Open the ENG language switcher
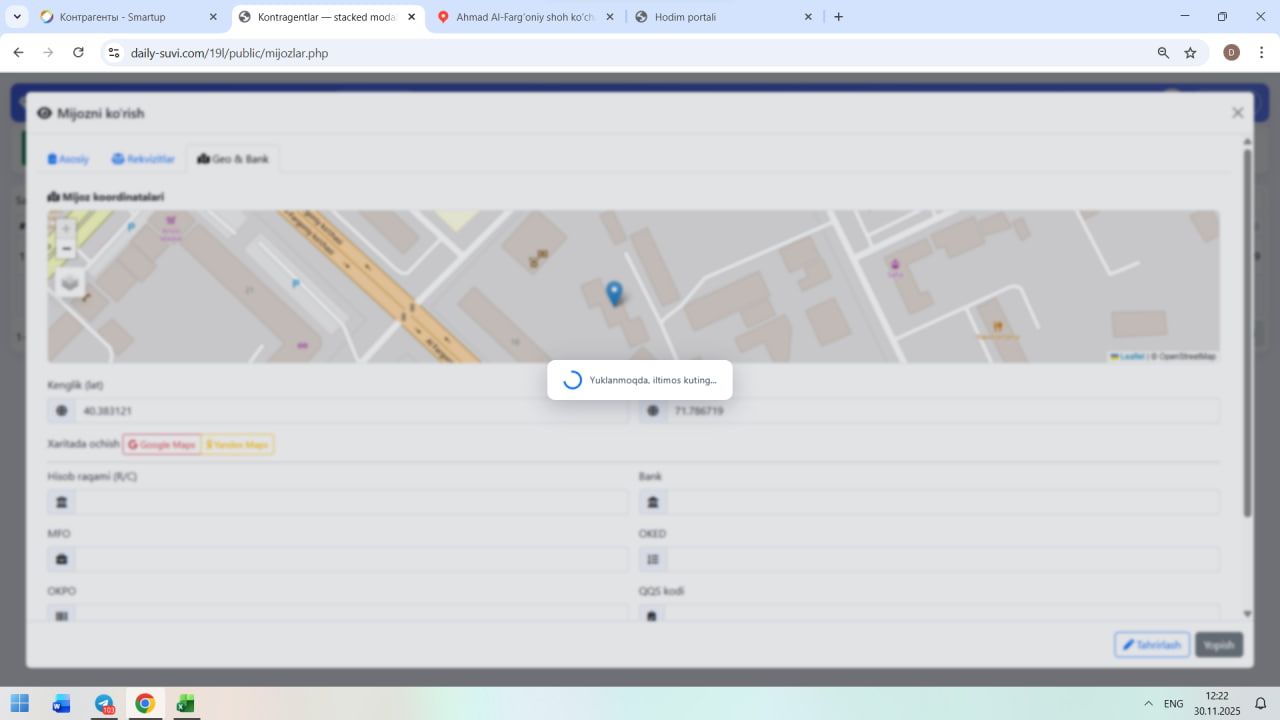Image resolution: width=1280 pixels, height=720 pixels. click(x=1174, y=703)
